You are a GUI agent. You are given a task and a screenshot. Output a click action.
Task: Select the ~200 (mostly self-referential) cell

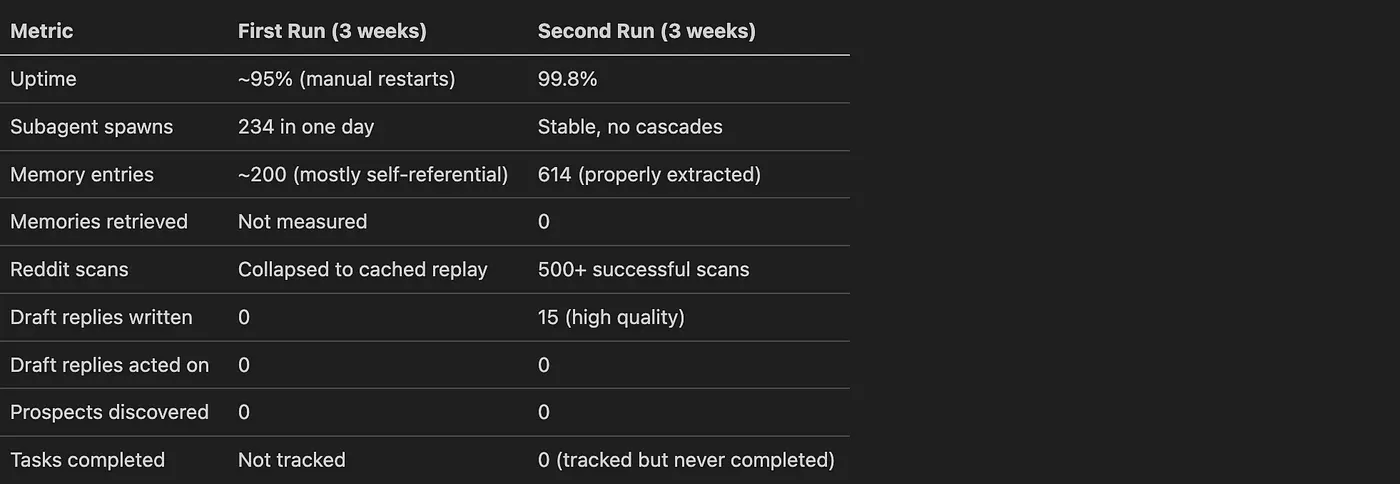[x=373, y=175]
